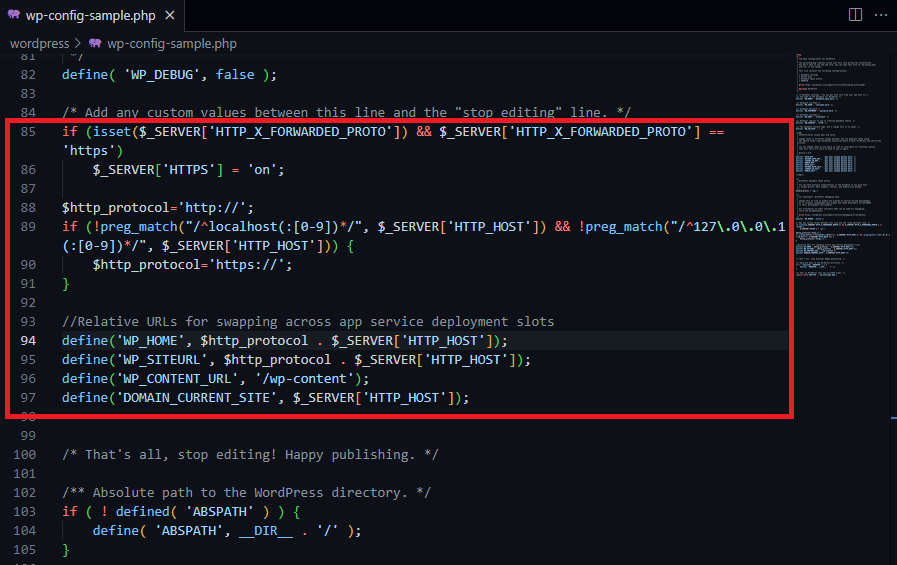Viewport: 897px width, 565px height.
Task: Click first preg_match call on line 89
Action: (x=139, y=227)
